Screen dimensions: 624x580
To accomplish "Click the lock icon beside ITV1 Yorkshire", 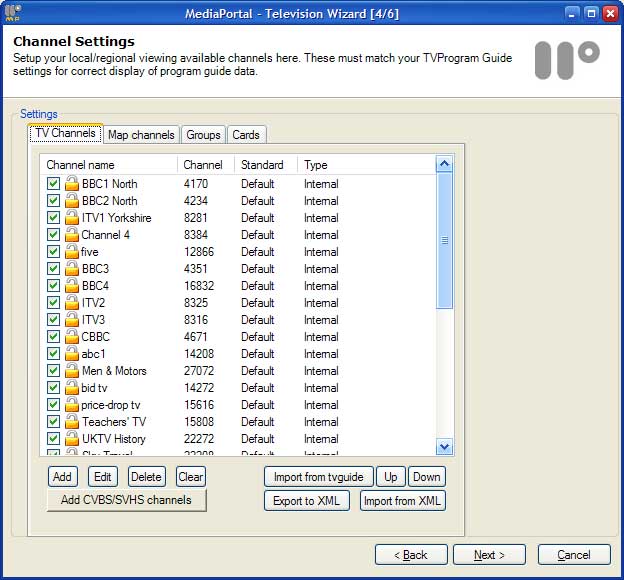I will click(72, 218).
